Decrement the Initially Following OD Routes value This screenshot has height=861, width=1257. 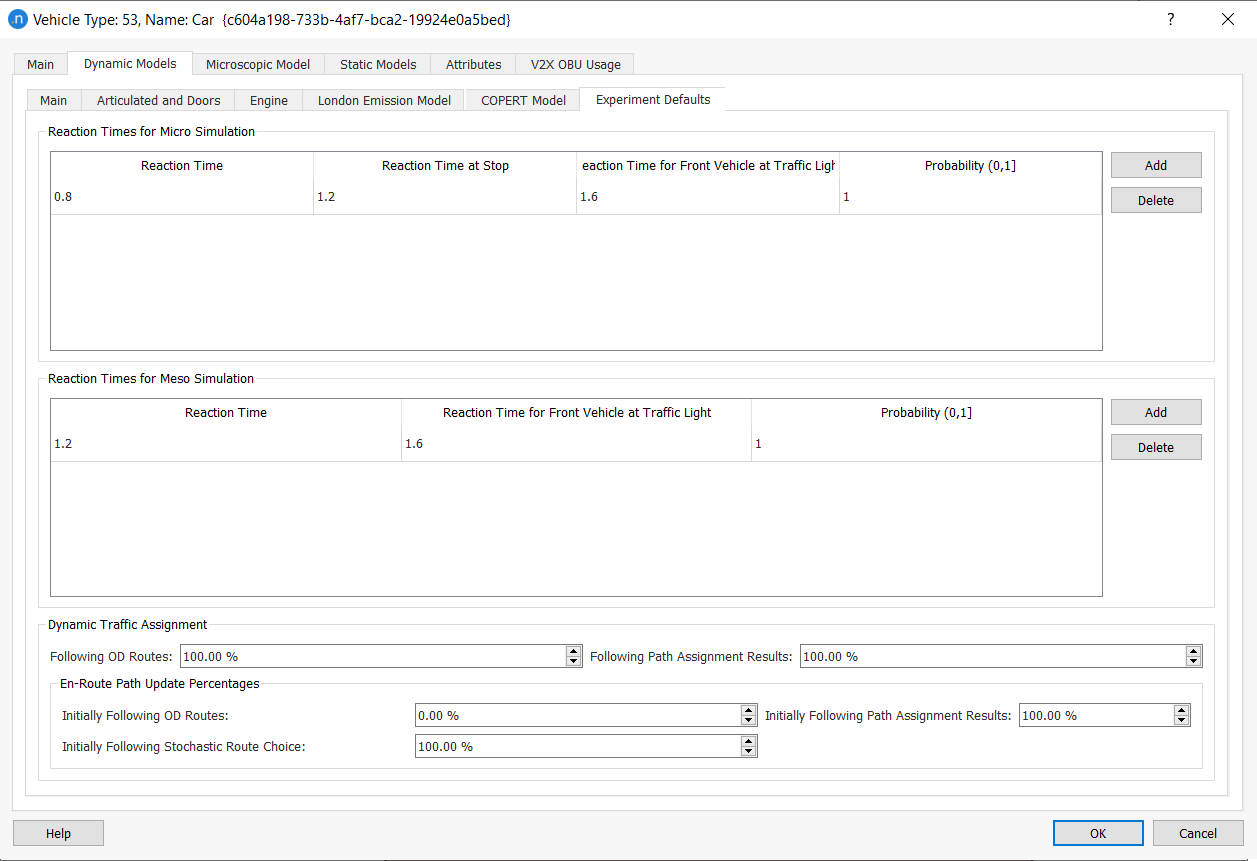(x=749, y=719)
